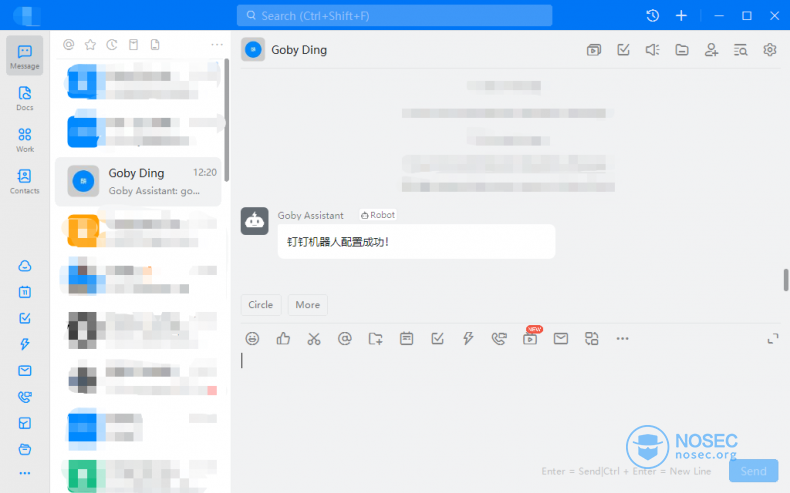Start a call from input toolbar

(x=499, y=339)
